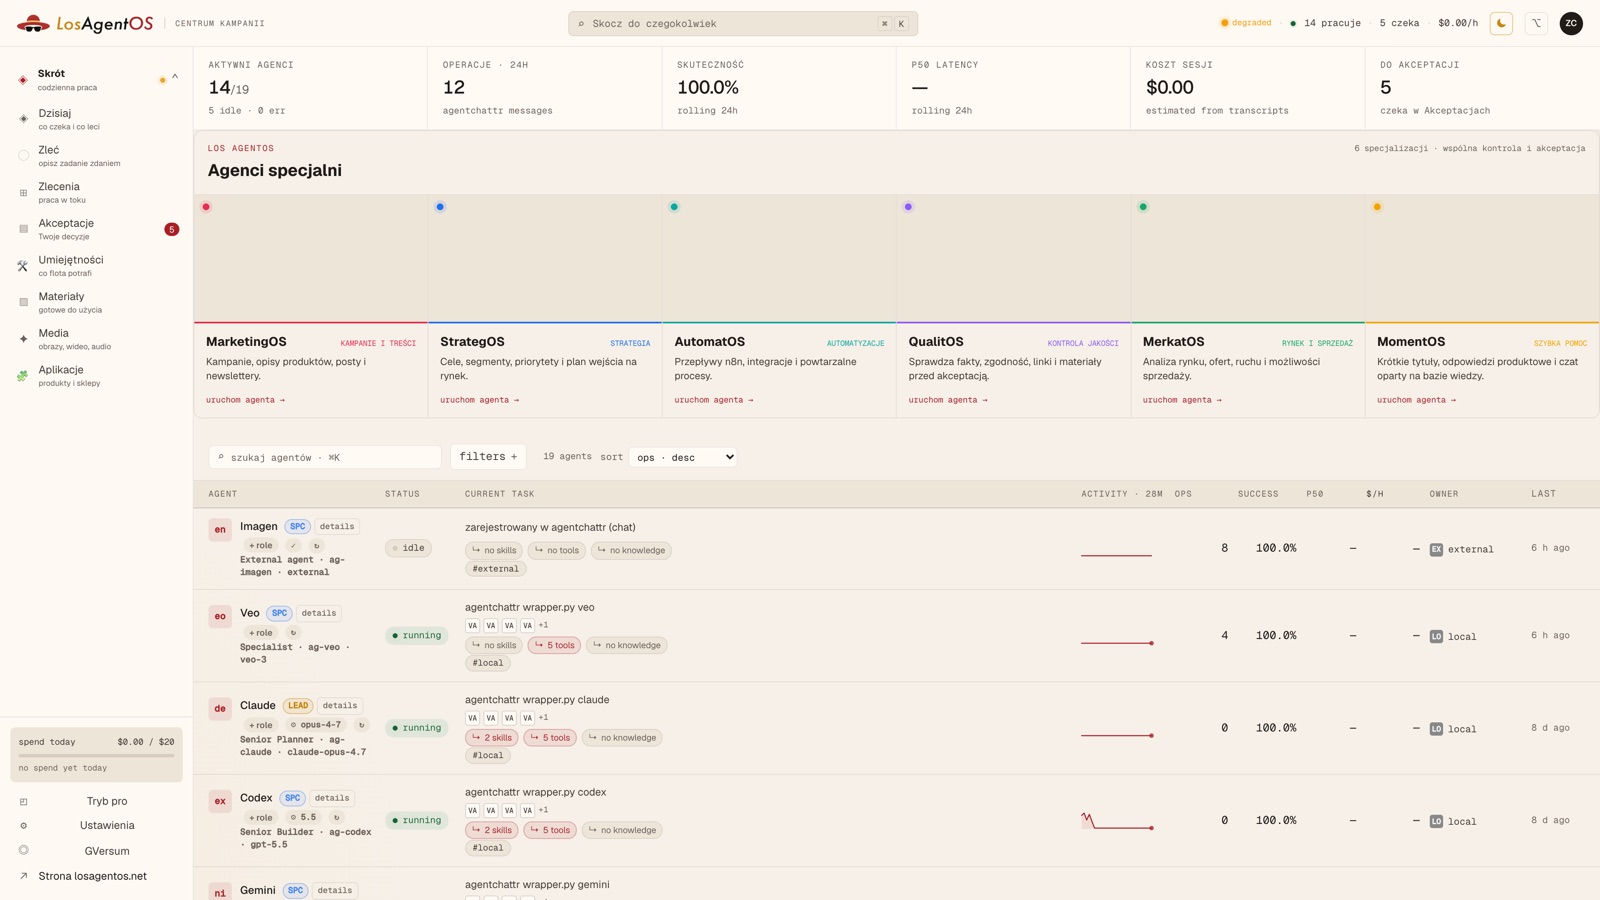Click the Imagen agent avatar icon
Screen dimensions: 1600x900
point(220,530)
